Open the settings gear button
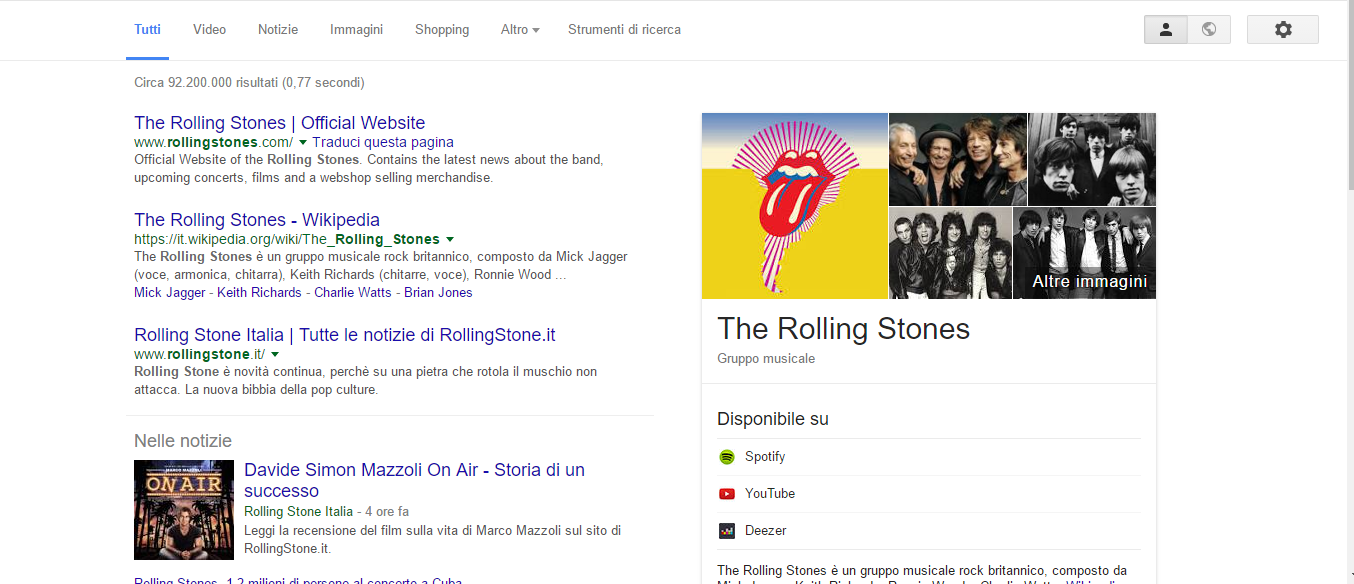Image resolution: width=1354 pixels, height=584 pixels. tap(1283, 30)
